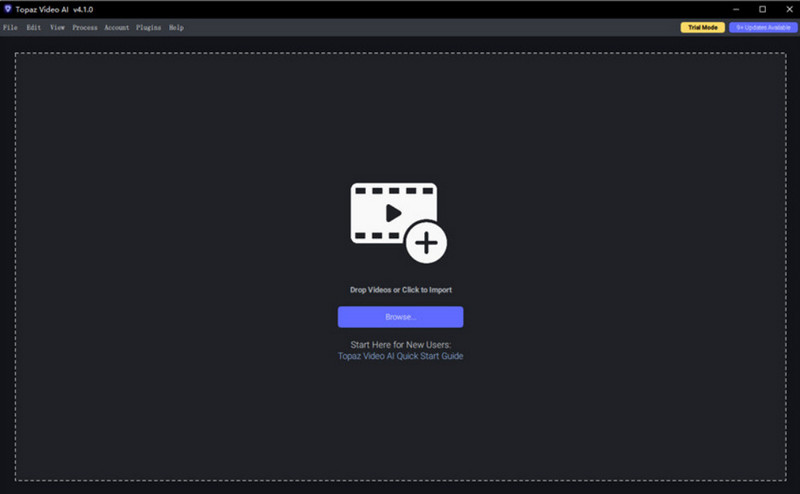Viewport: 800px width, 494px height.
Task: Click the Topaz Video AI logo icon
Action: point(8,9)
